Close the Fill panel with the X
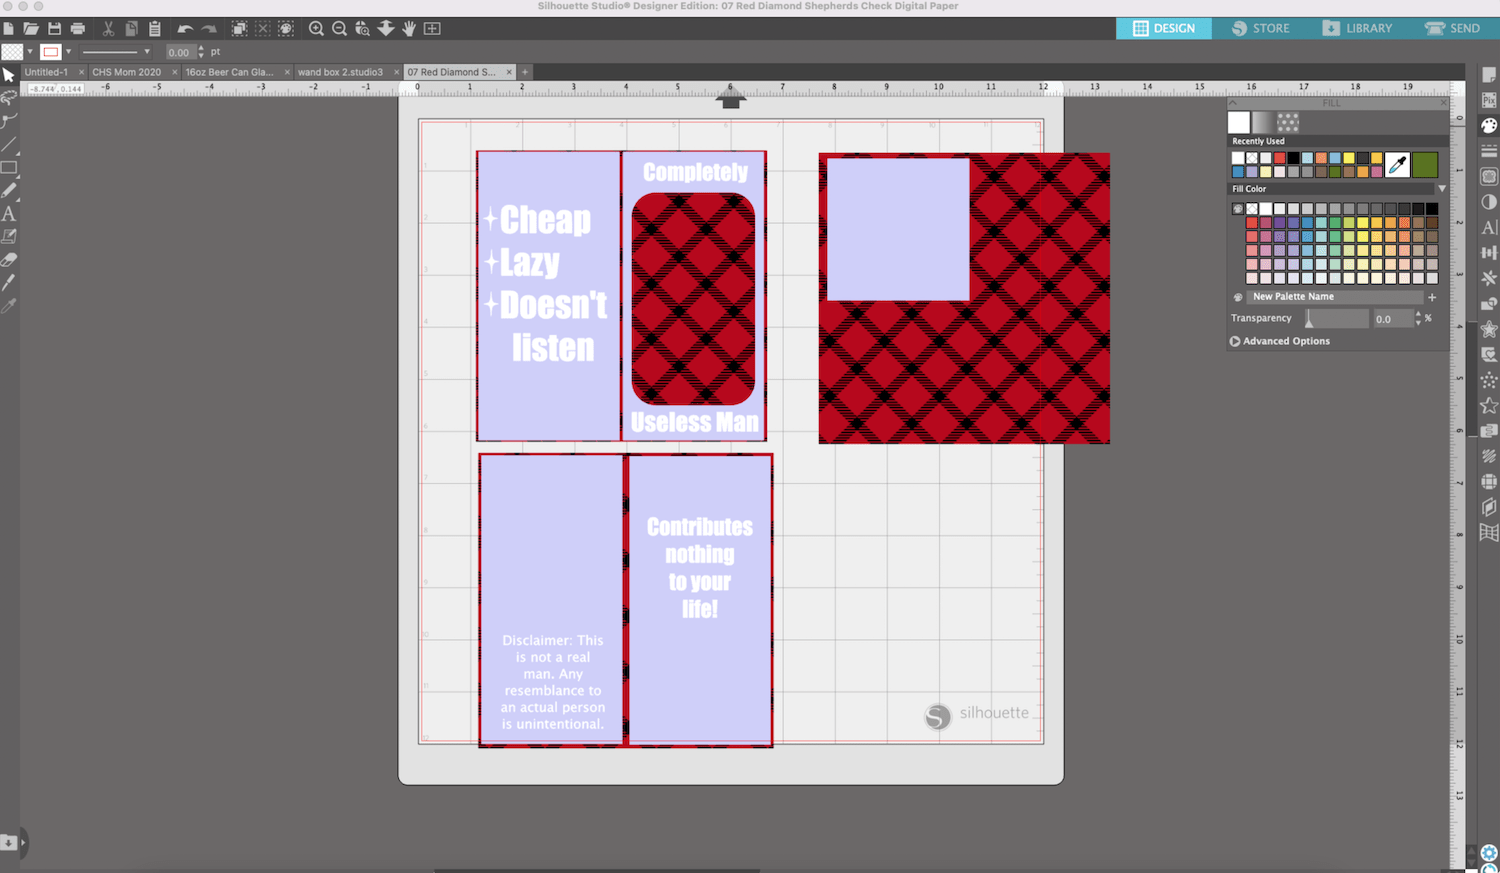Image resolution: width=1500 pixels, height=873 pixels. 1443,103
